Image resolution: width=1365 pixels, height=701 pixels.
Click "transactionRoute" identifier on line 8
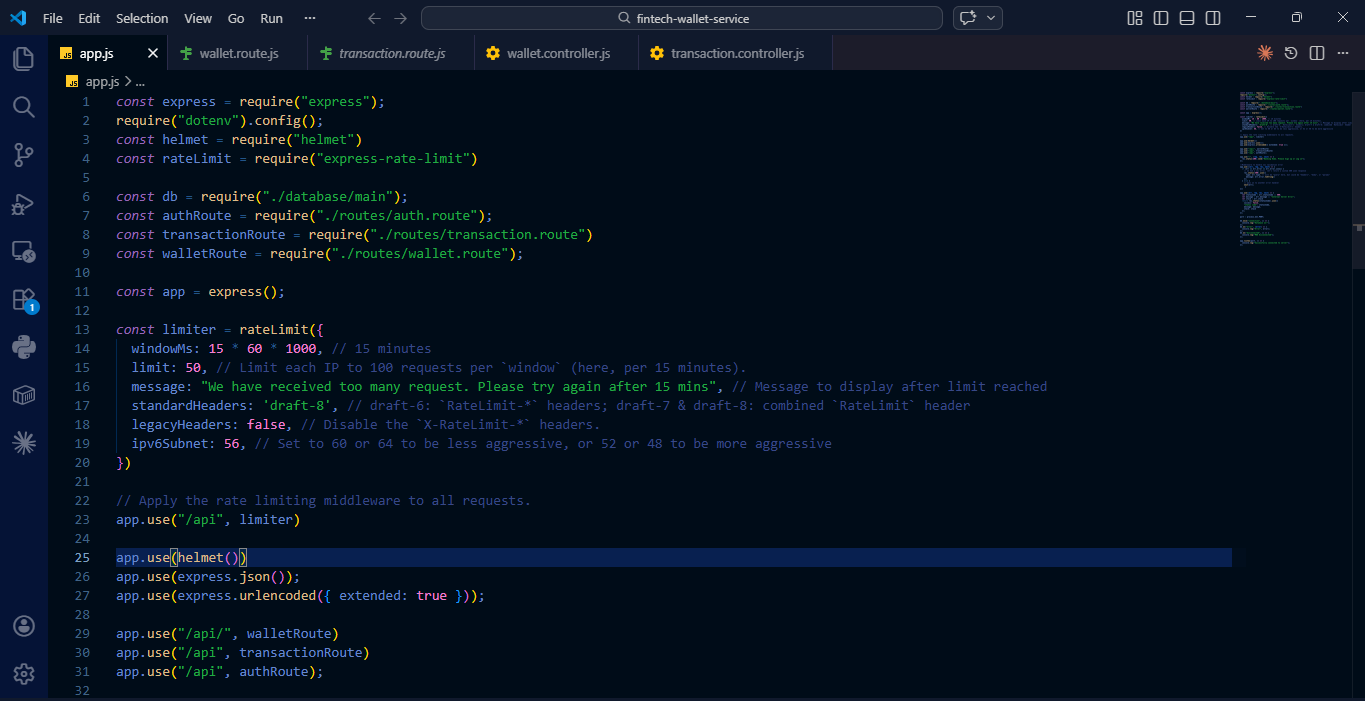tap(224, 235)
